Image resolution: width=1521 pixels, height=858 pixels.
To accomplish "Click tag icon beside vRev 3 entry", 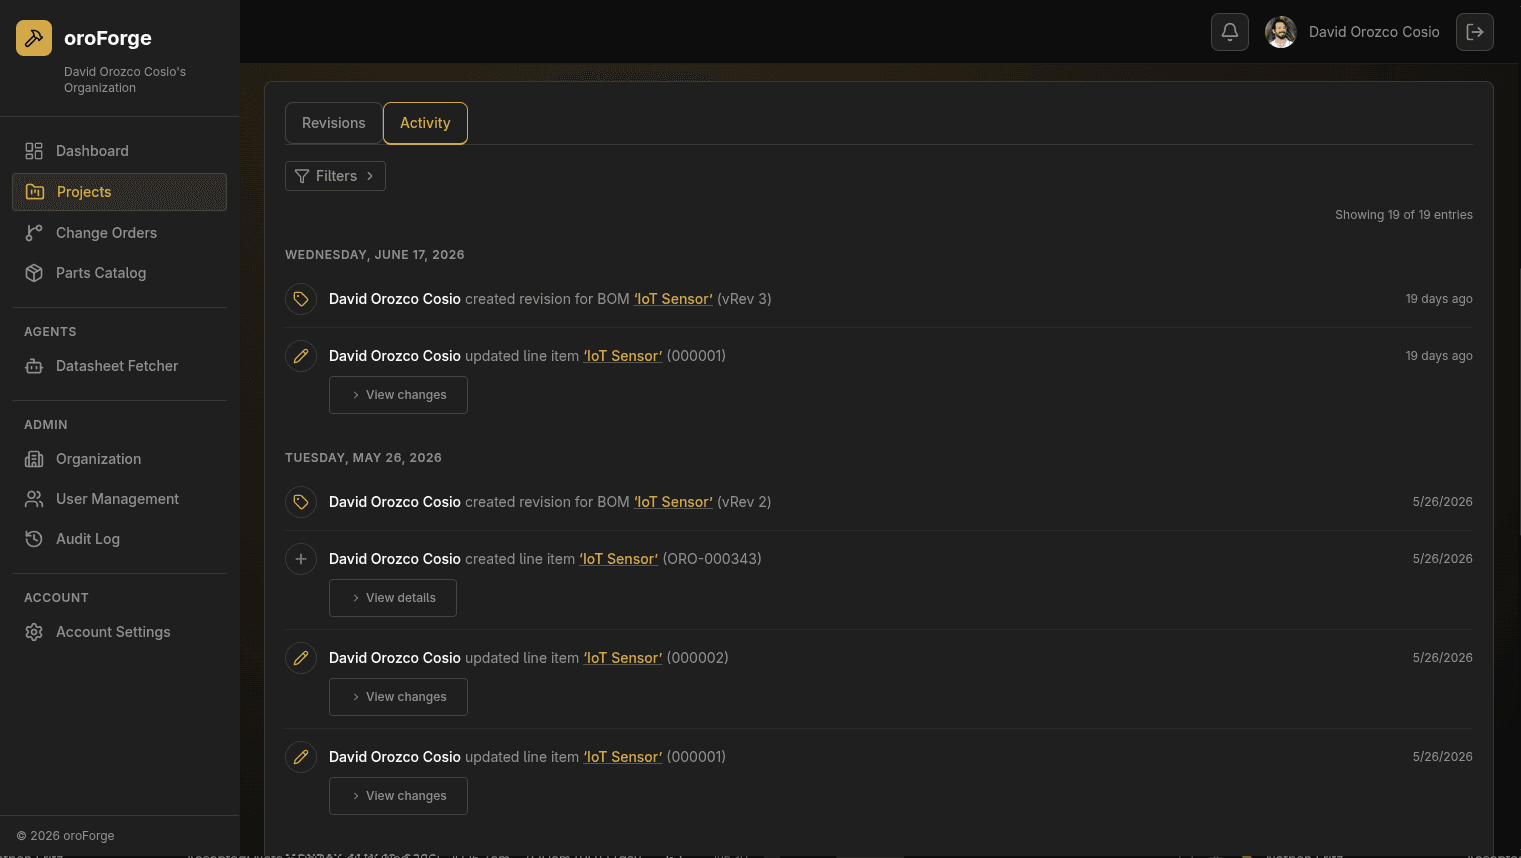I will [x=301, y=299].
